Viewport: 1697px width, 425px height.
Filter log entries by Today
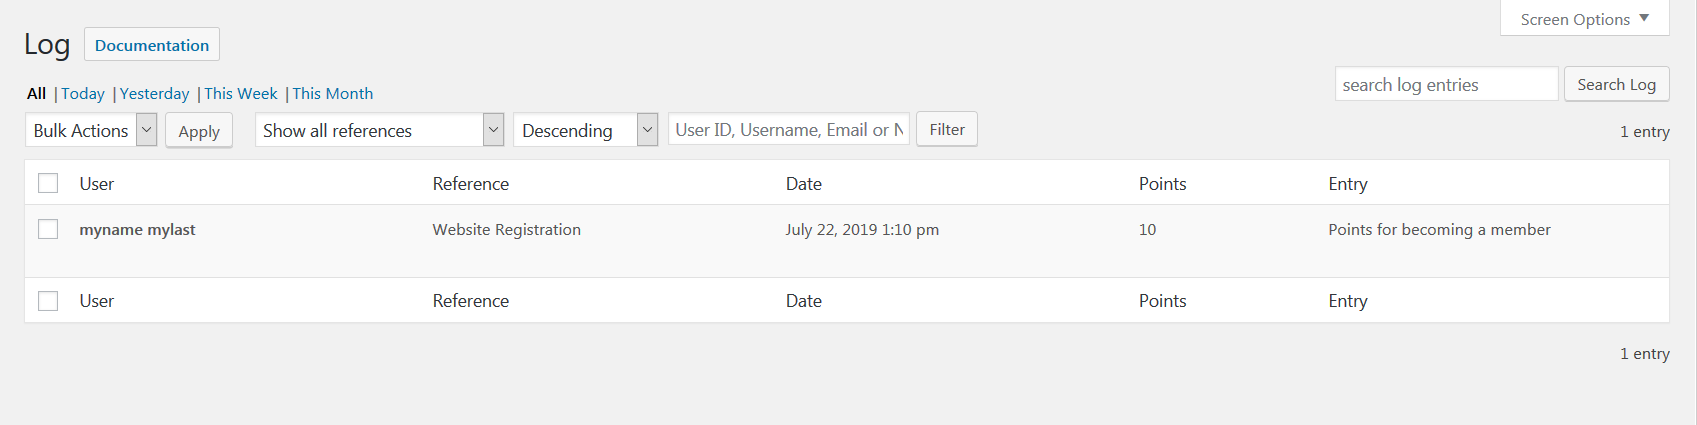tap(83, 93)
